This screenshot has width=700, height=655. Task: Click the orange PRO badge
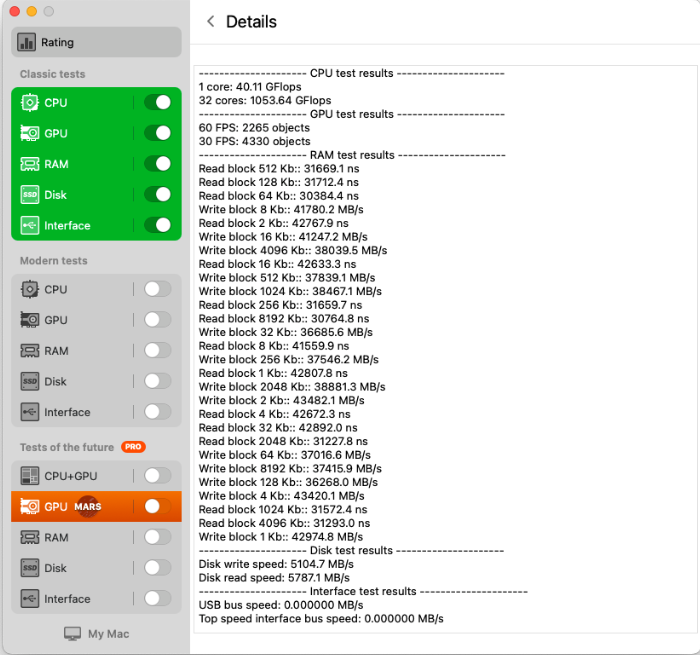133,447
